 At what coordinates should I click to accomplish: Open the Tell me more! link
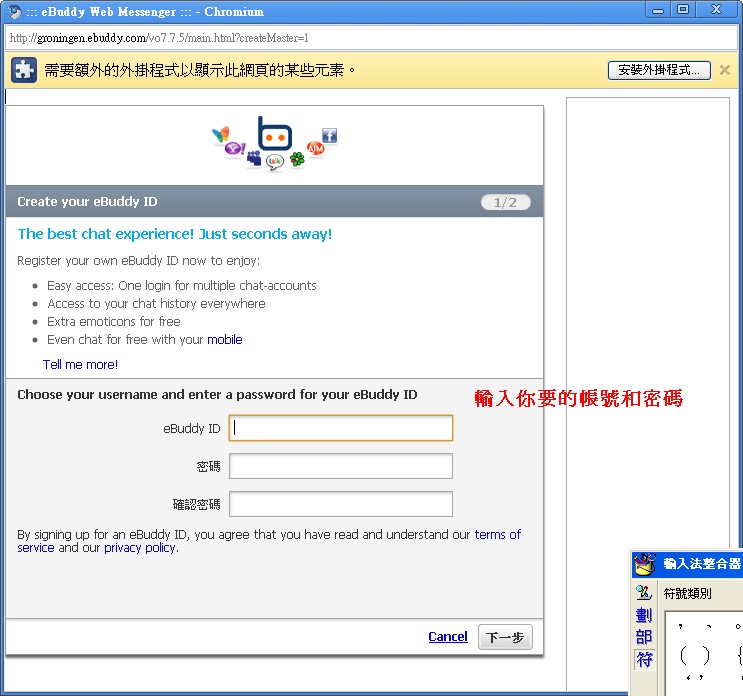[80, 364]
